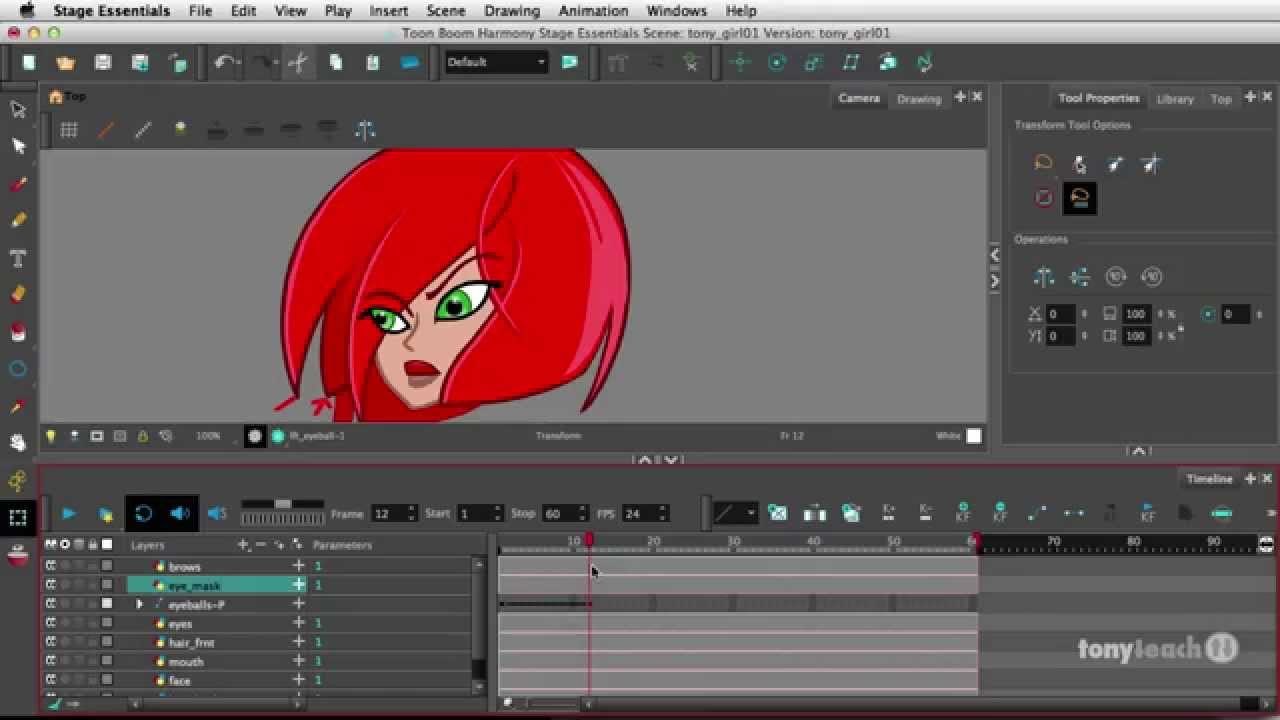Expand parameters of the eye_mask layer

coord(298,585)
